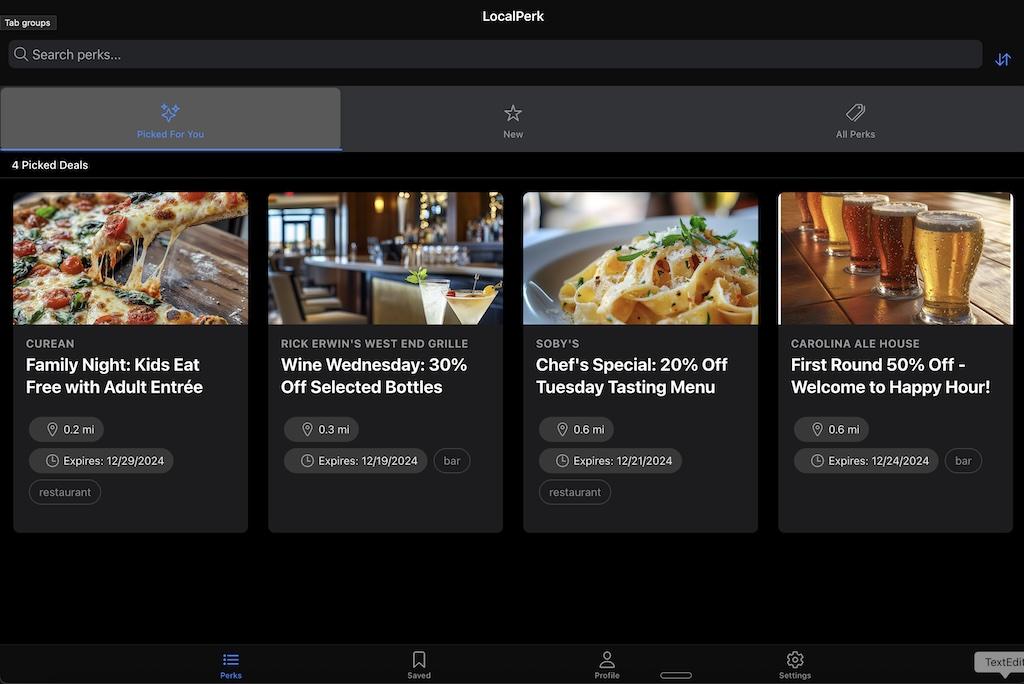Open Wine Wednesday: 30% Off deal

374,376
